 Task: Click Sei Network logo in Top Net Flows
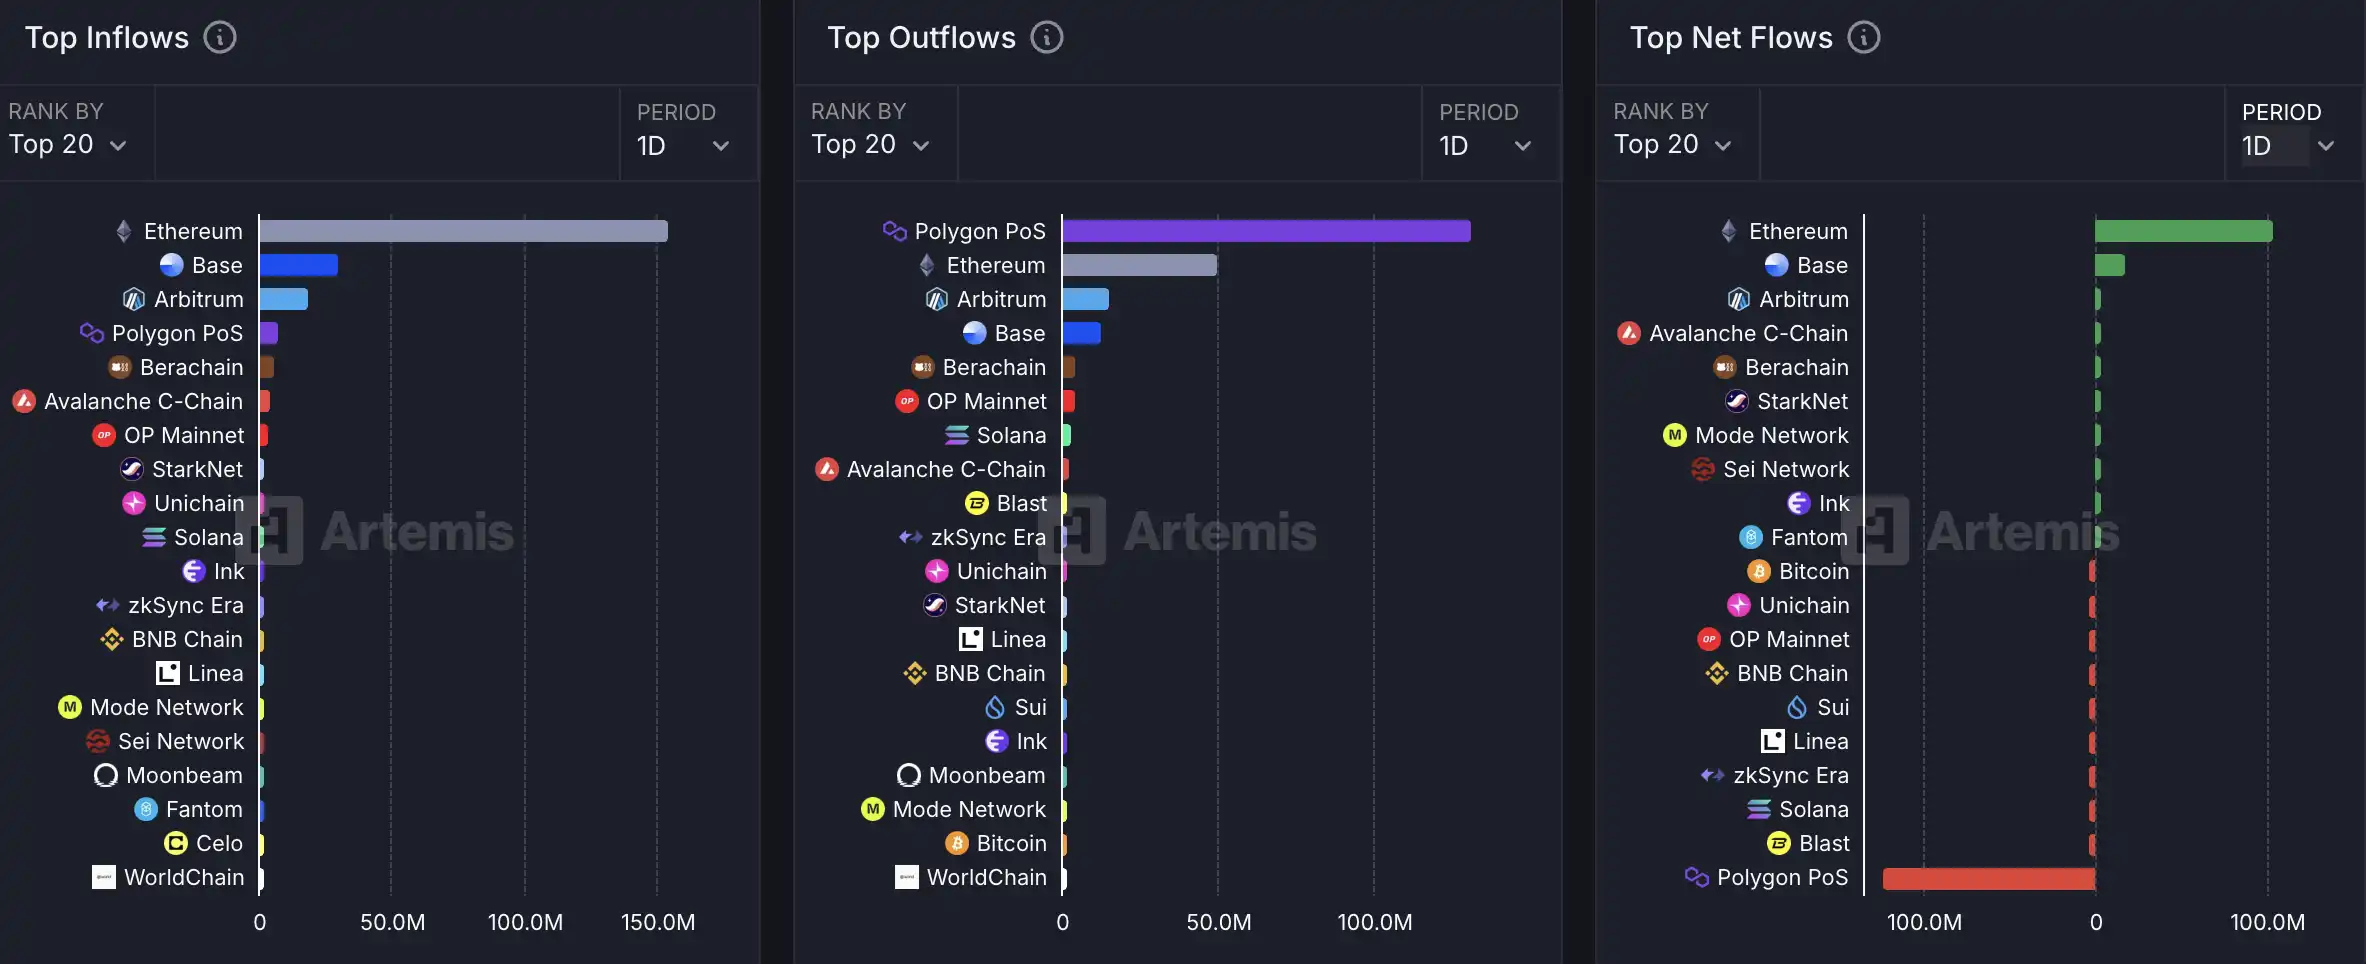click(1703, 469)
